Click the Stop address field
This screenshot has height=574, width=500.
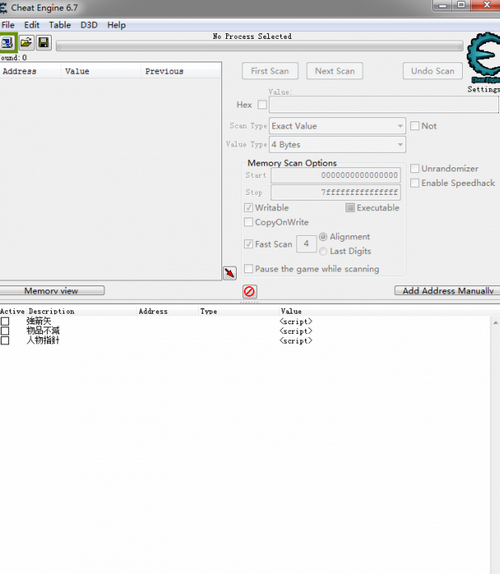[335, 192]
